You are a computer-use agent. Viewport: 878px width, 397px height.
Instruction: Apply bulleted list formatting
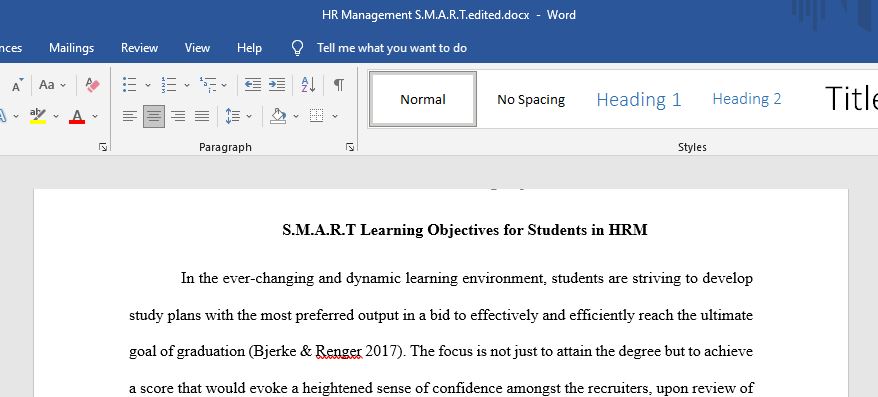coord(129,85)
